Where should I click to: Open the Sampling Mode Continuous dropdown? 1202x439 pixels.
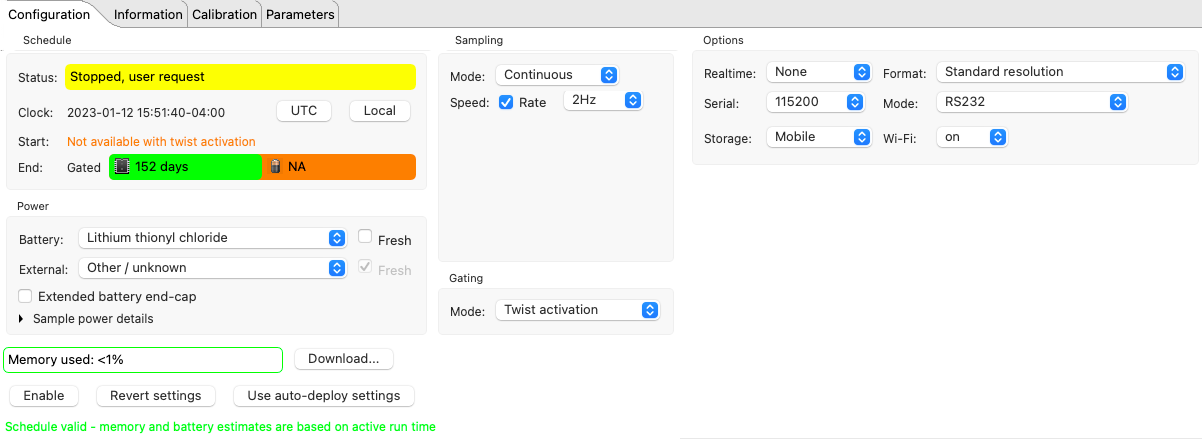click(559, 75)
